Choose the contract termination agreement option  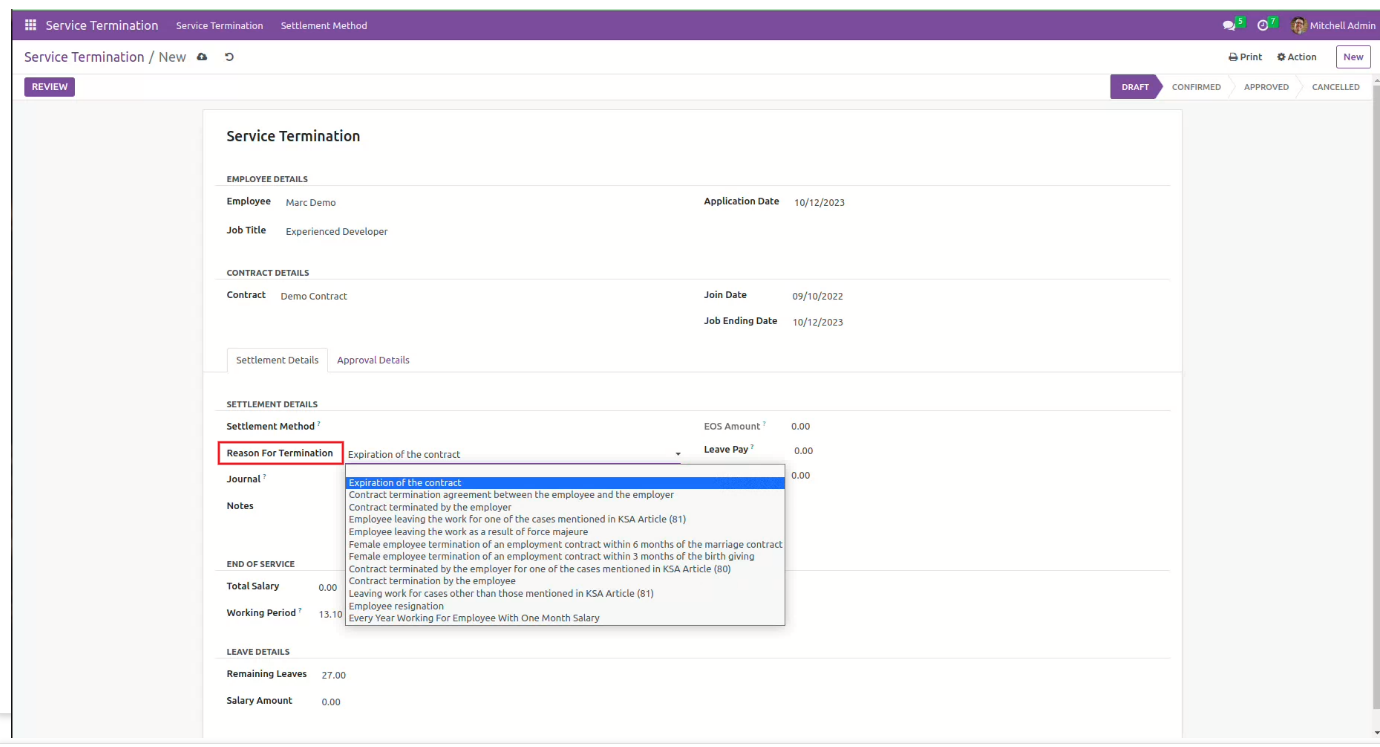pyautogui.click(x=565, y=495)
